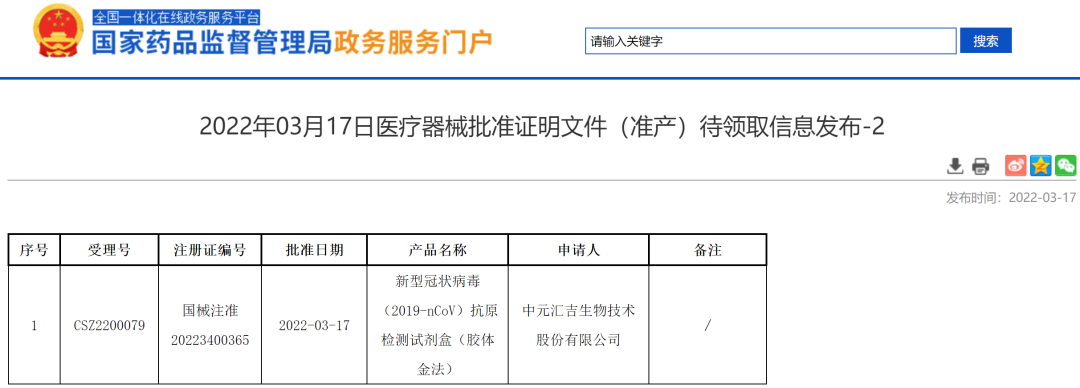Select registration number 国械注准20223400365
This screenshot has width=1080, height=388.
pos(210,325)
